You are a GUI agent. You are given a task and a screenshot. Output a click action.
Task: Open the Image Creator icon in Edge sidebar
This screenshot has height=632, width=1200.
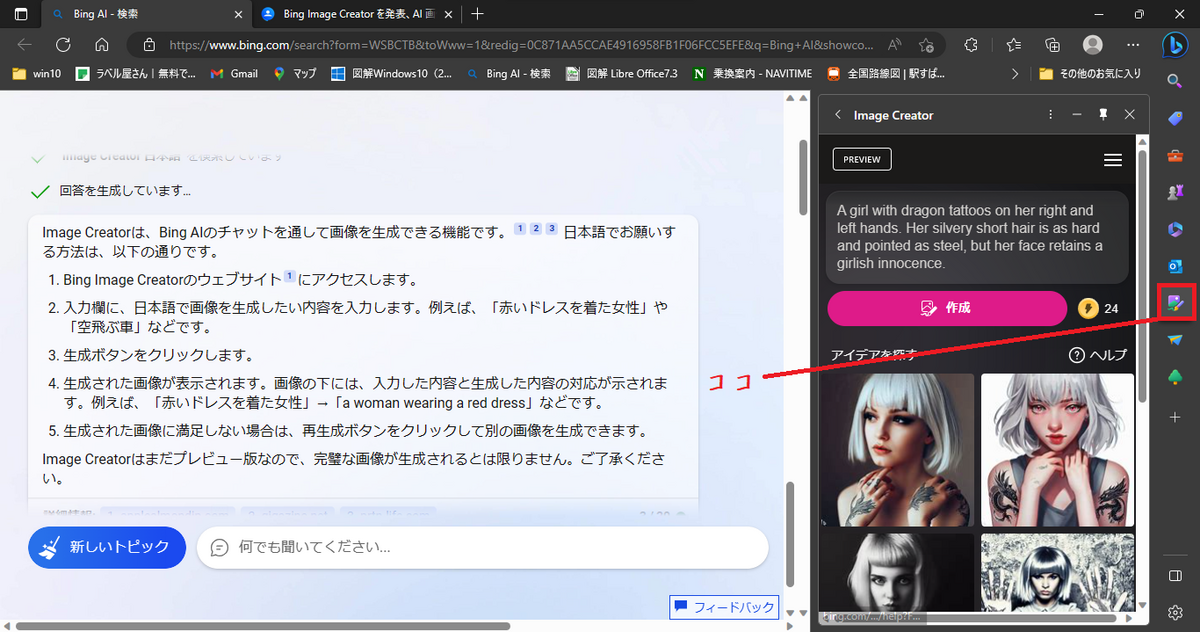tap(1174, 303)
